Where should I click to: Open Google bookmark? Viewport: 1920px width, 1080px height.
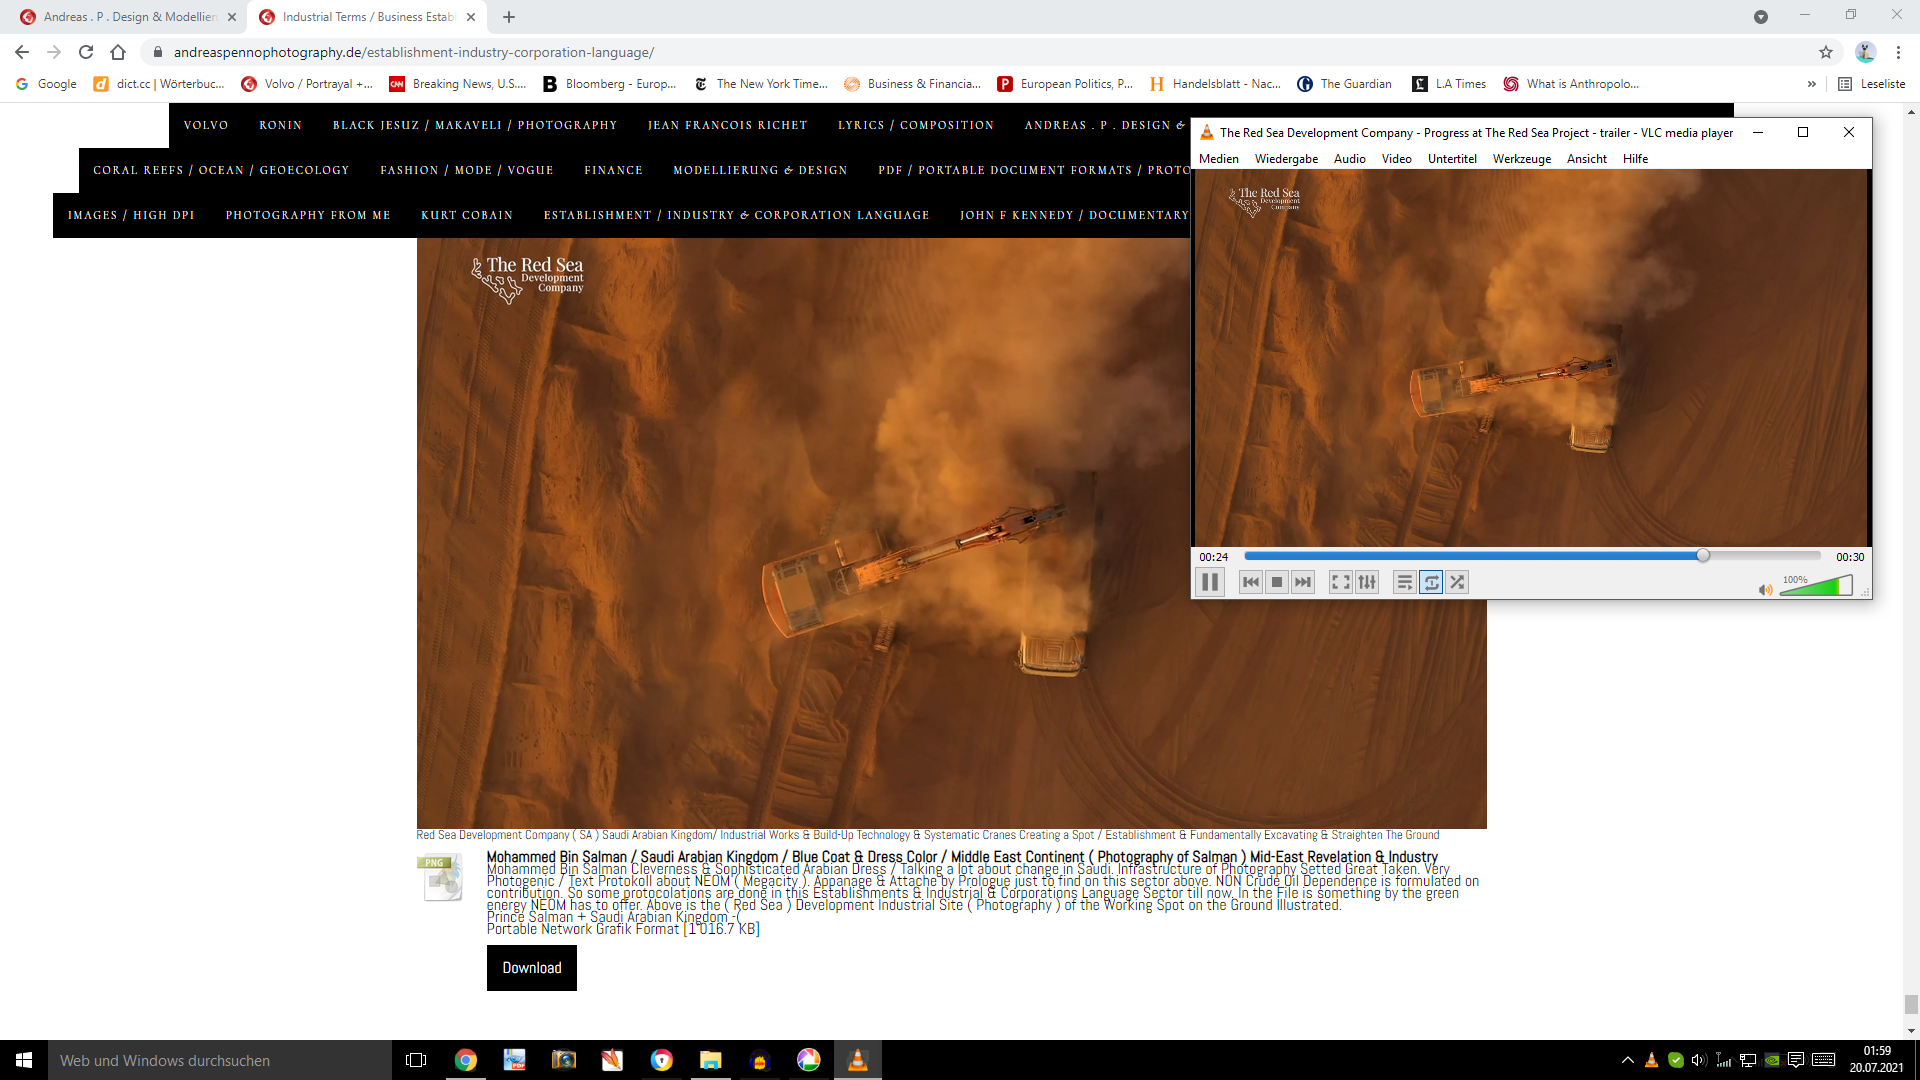(46, 84)
